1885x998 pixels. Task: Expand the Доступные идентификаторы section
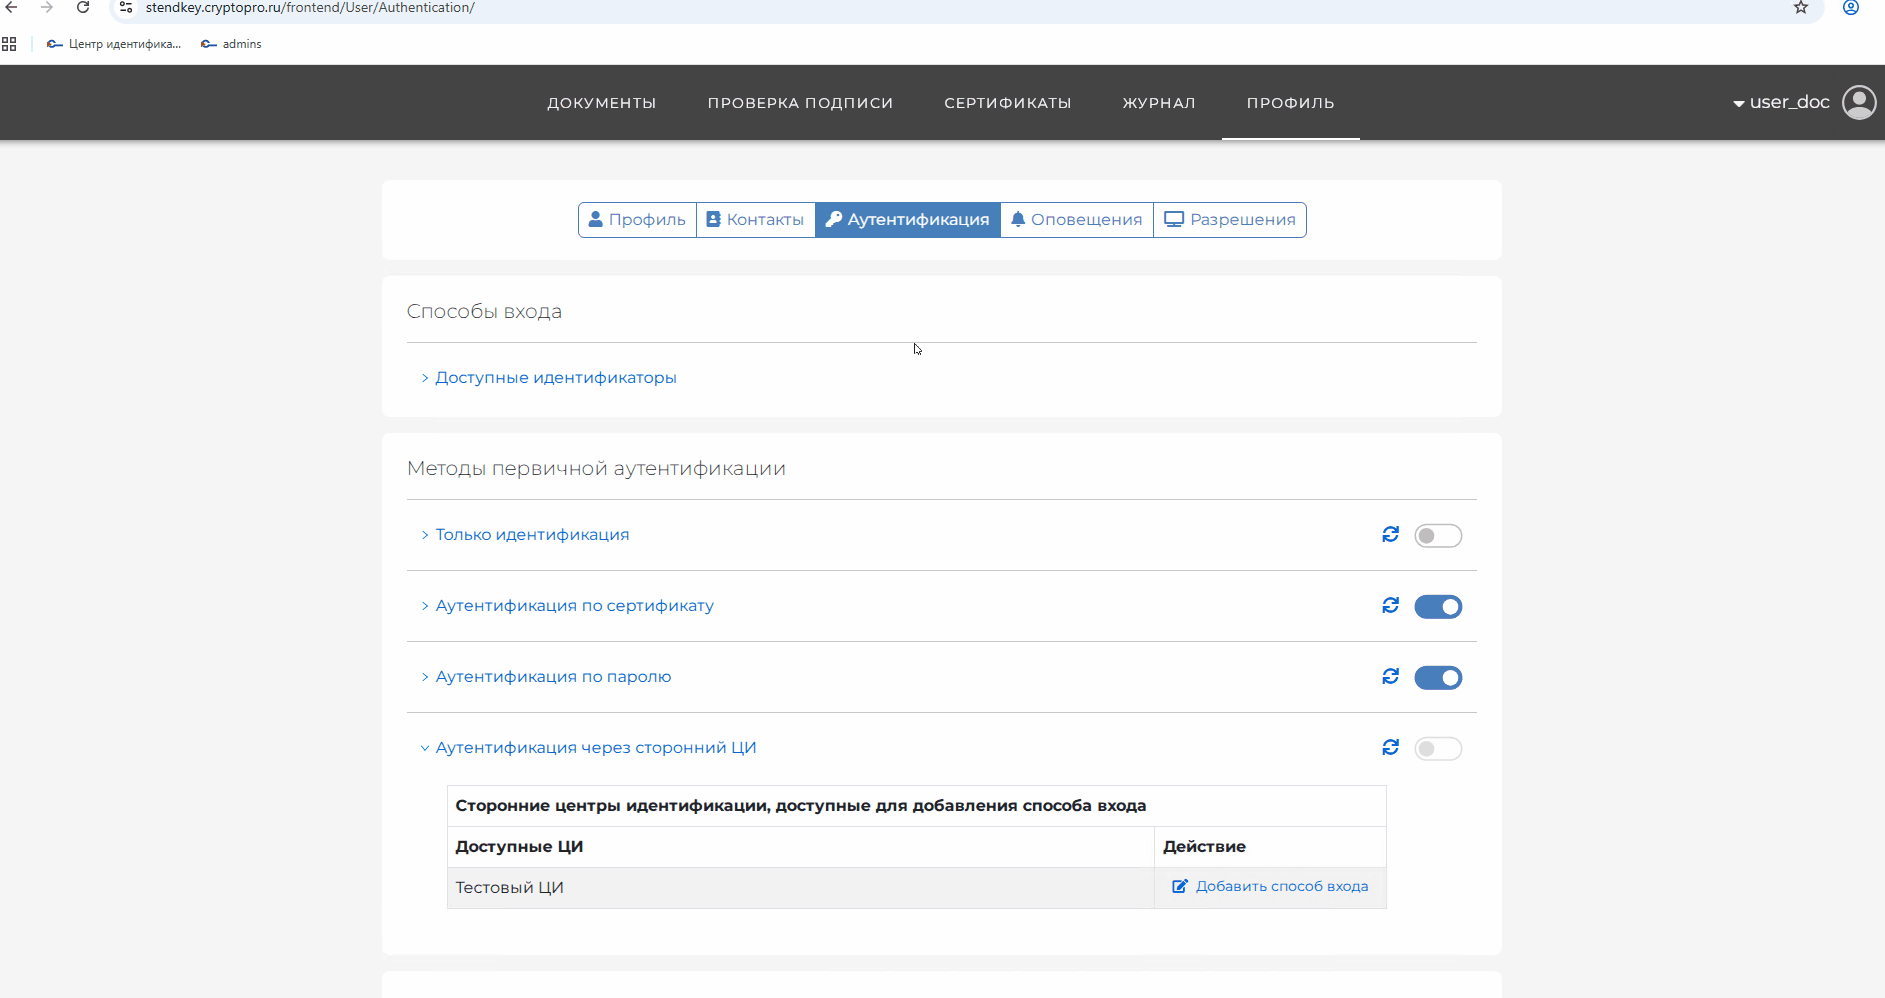click(555, 378)
